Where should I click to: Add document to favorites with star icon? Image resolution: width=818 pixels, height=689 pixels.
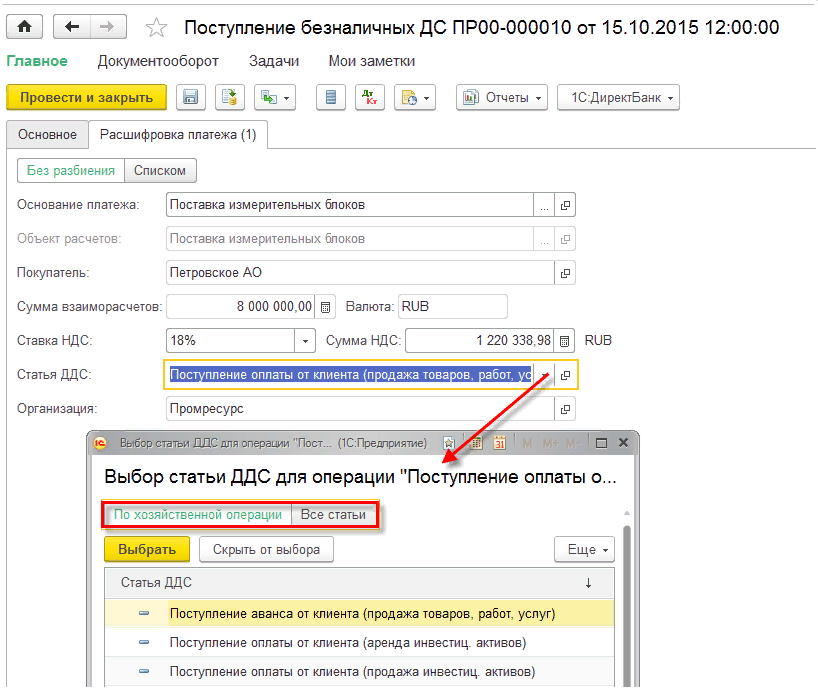pos(157,27)
